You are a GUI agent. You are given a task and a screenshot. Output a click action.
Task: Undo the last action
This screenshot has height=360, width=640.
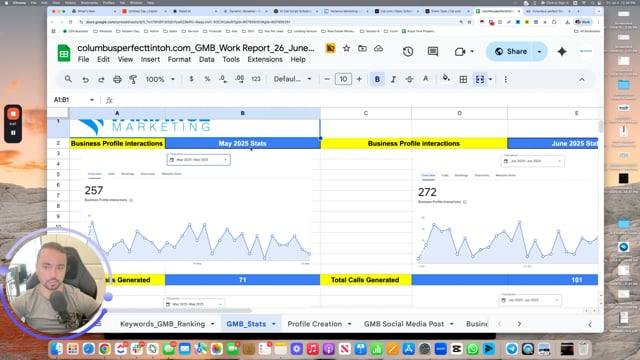[x=85, y=80]
